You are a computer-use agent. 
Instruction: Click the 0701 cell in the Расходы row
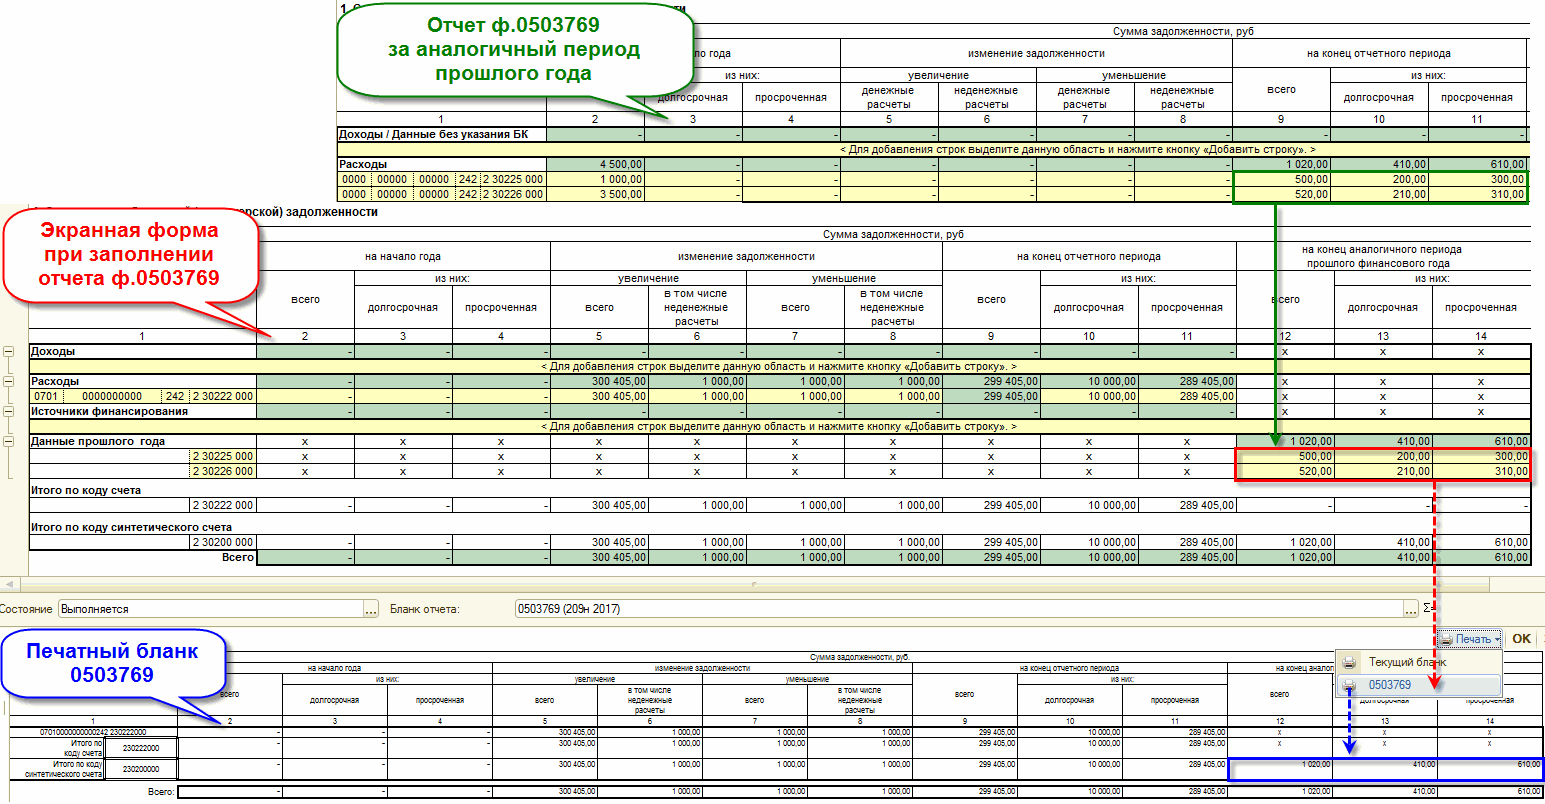(46, 396)
